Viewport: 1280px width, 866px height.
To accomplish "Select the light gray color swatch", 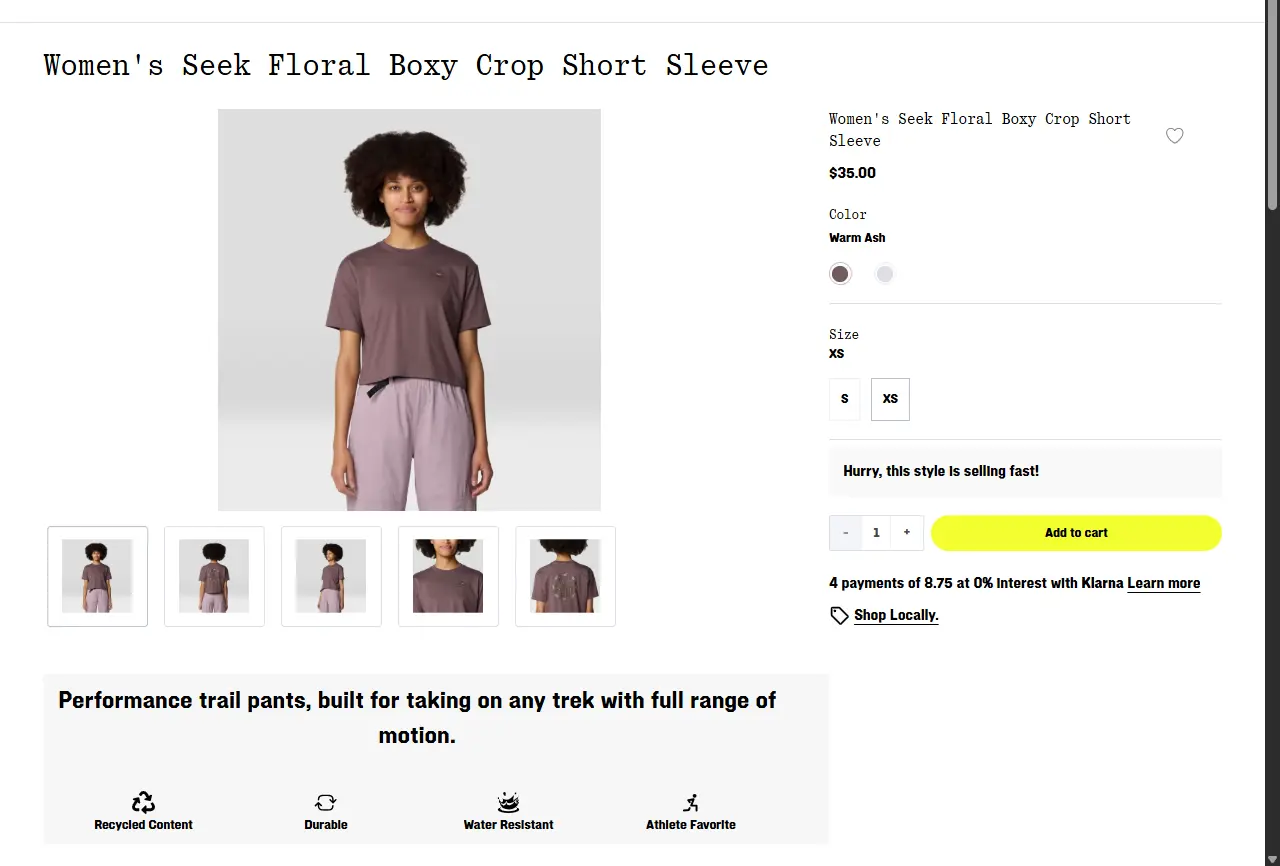I will click(x=884, y=273).
